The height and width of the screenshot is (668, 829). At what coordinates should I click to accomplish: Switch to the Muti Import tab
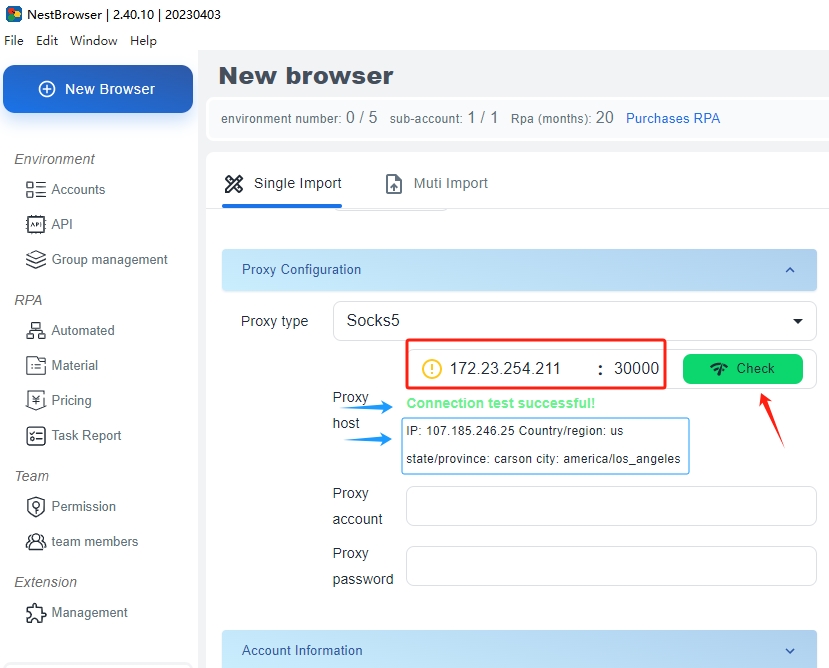click(x=437, y=183)
